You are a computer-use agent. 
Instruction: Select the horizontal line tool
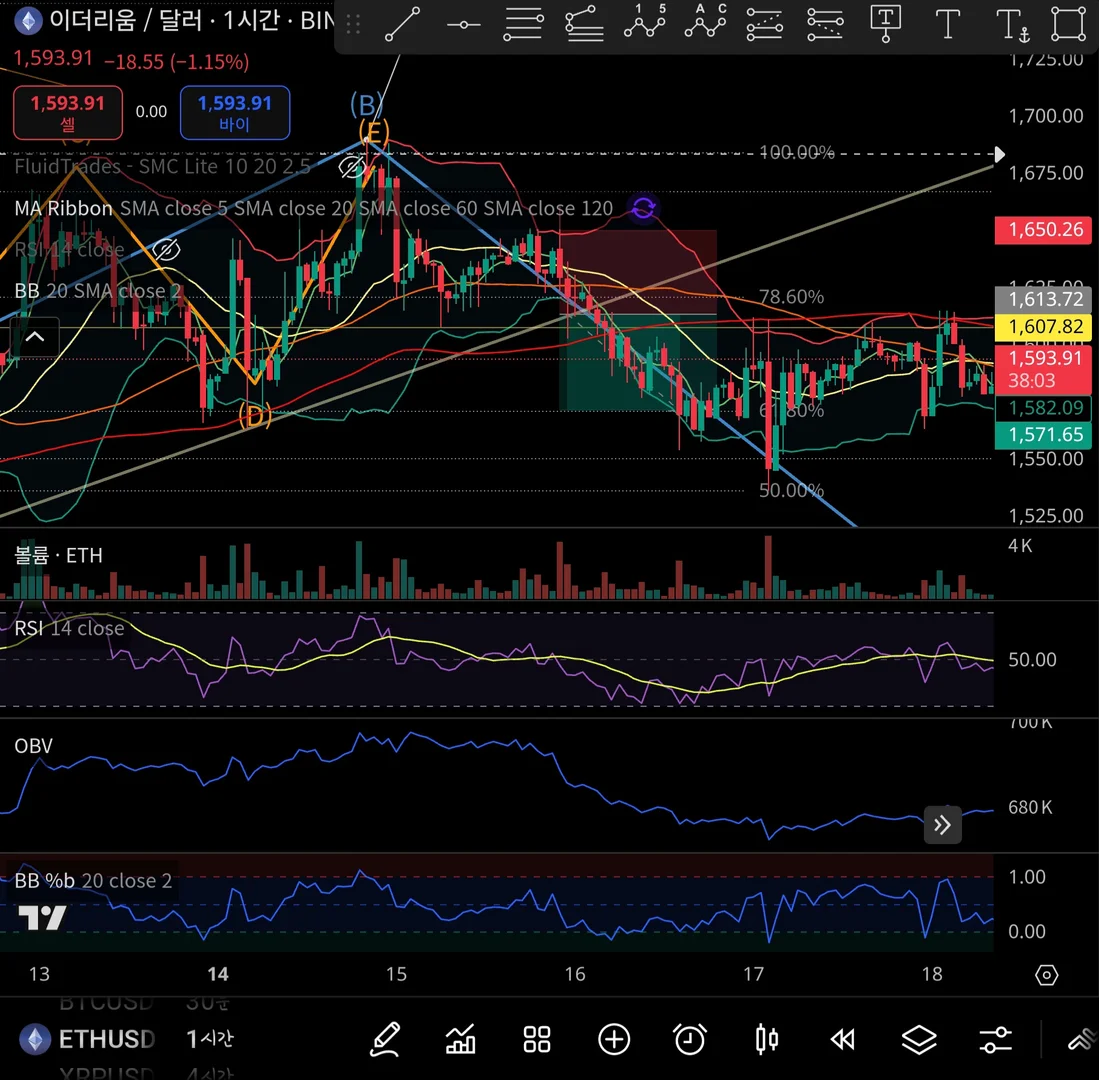[x=463, y=25]
